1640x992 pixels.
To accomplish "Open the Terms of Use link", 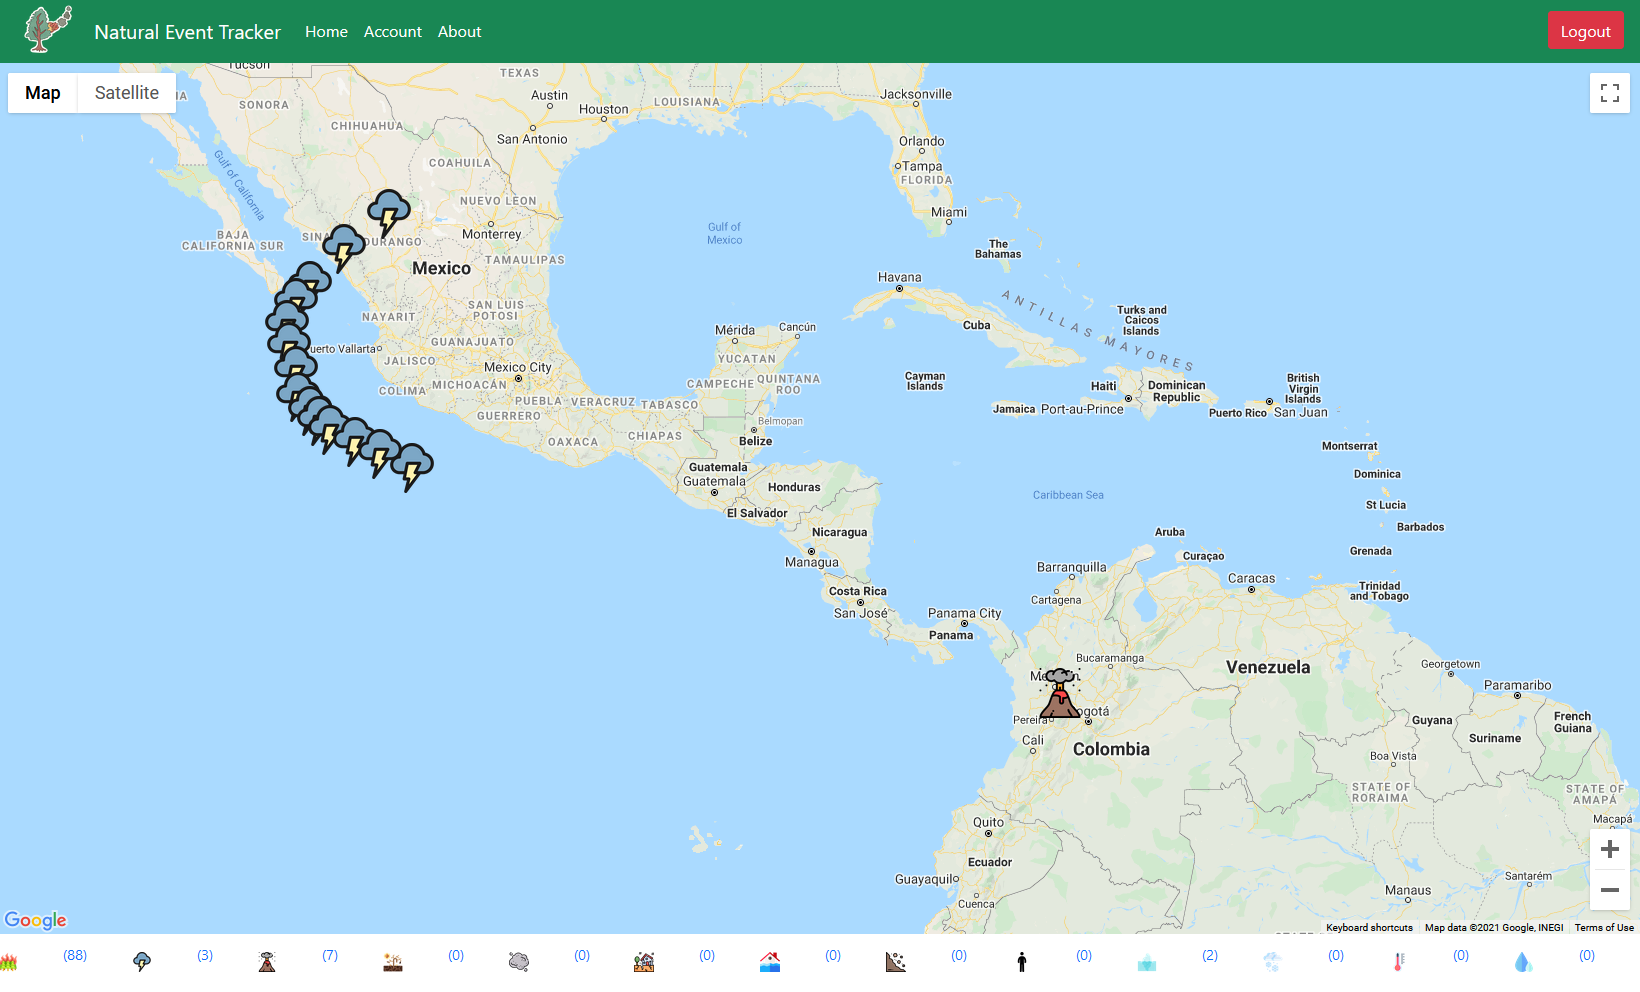I will (1604, 928).
